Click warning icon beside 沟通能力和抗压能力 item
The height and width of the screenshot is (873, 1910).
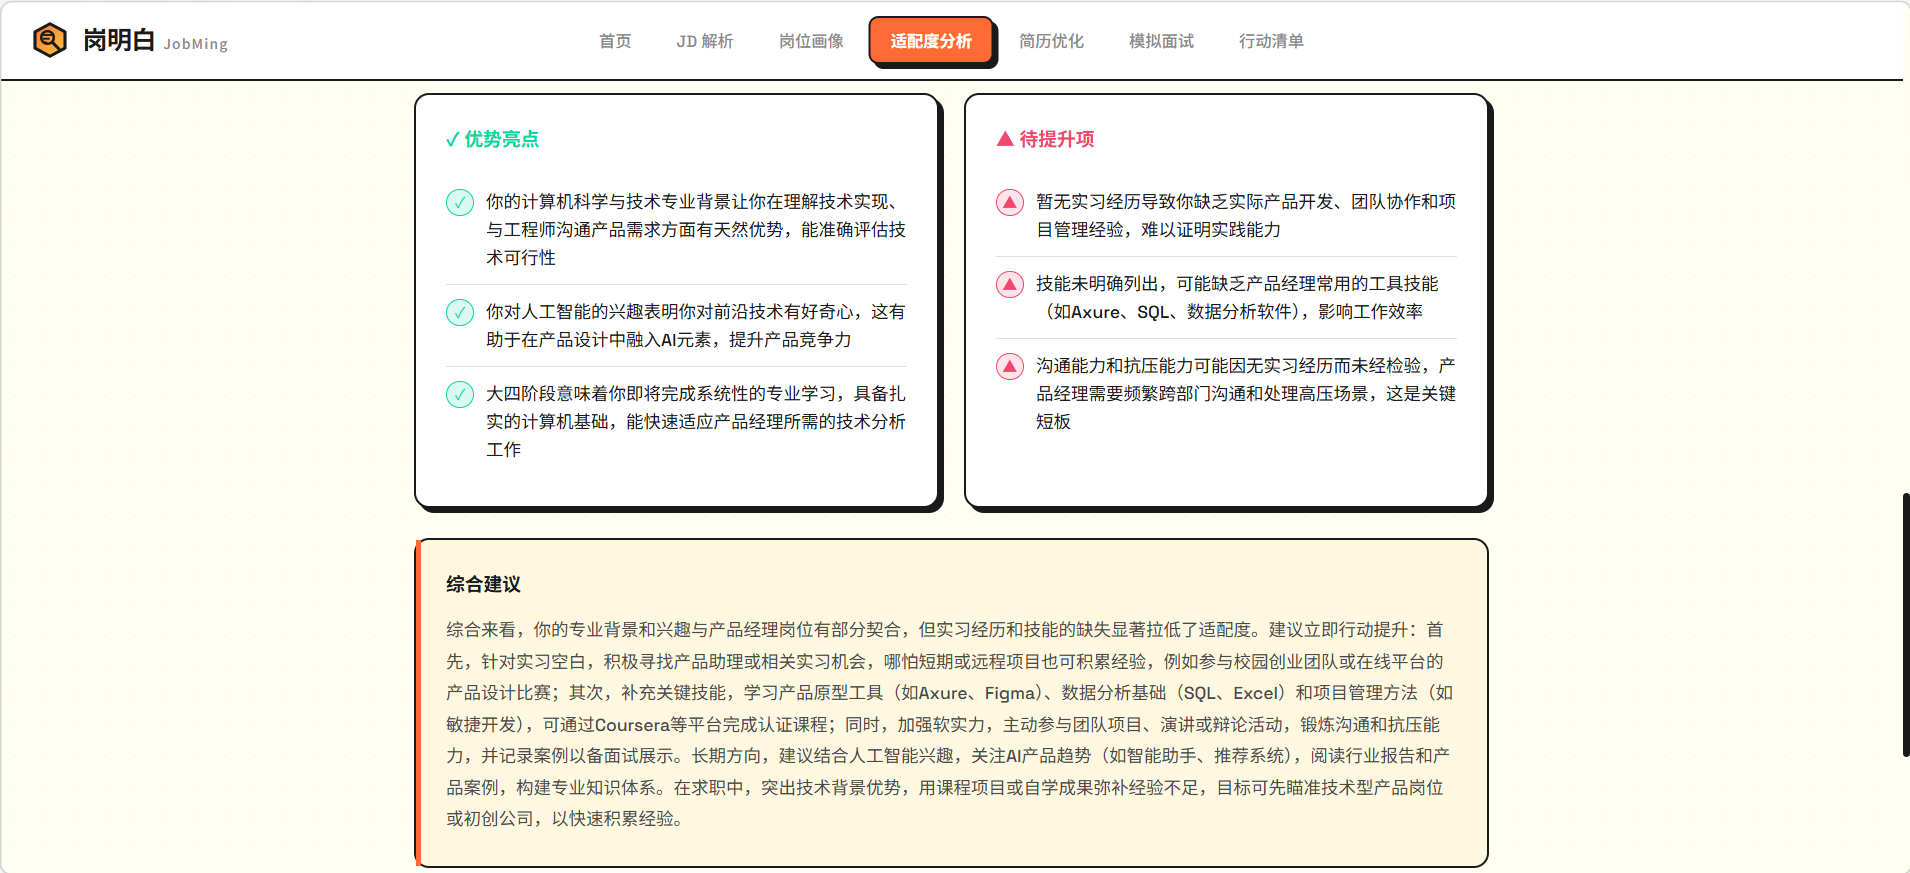coord(1010,367)
